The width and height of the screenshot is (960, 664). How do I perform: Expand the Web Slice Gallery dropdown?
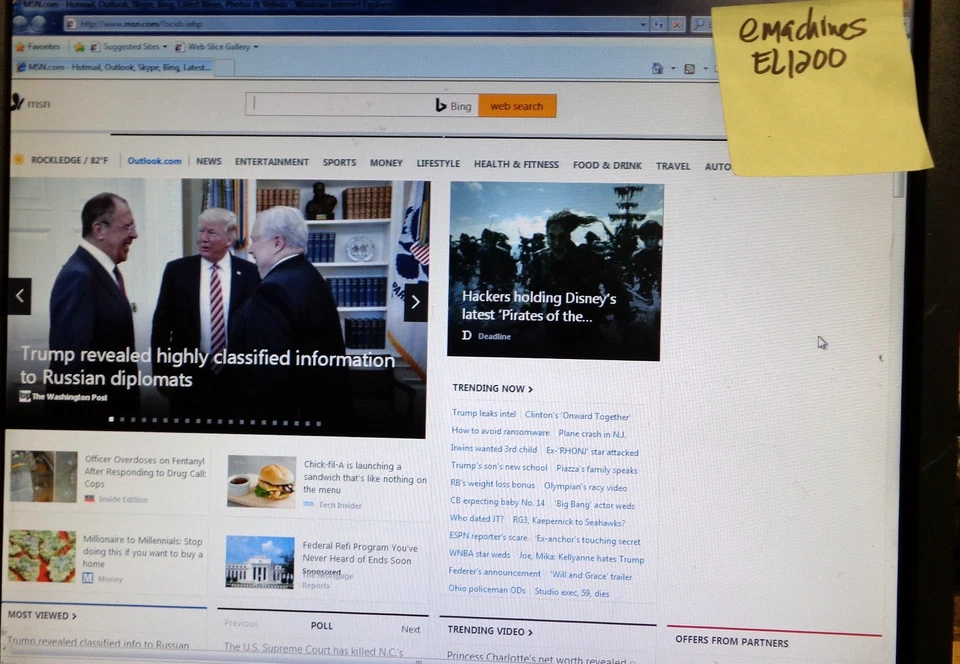256,47
